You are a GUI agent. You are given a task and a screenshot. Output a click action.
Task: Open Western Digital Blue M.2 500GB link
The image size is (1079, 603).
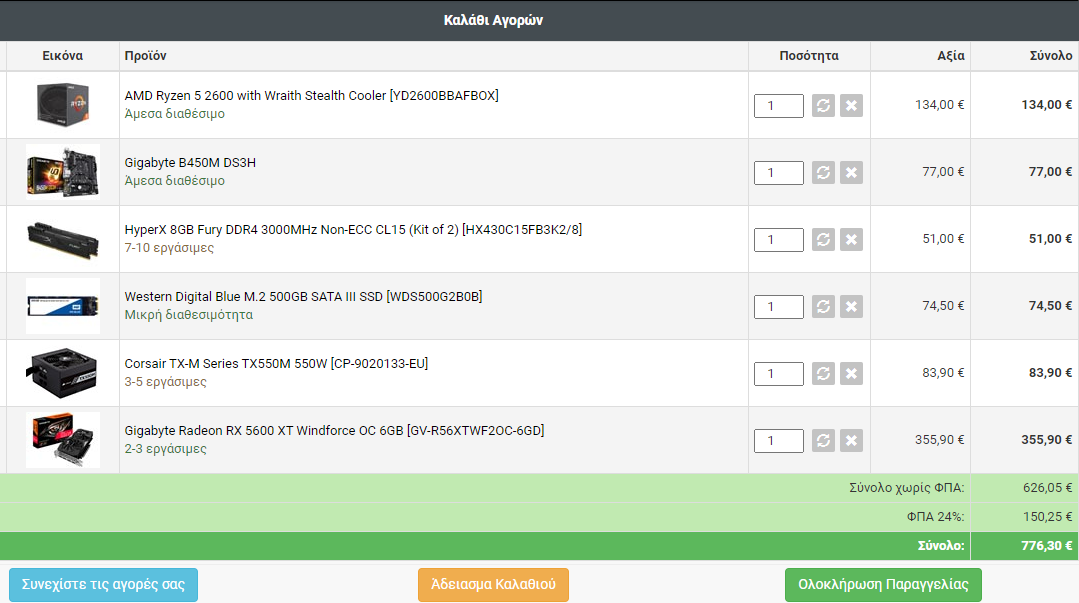point(303,297)
